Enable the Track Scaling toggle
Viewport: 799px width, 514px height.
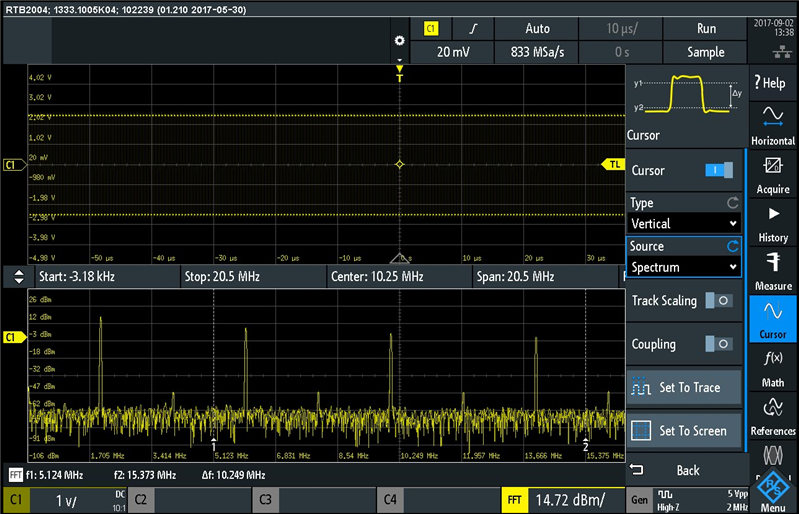pyautogui.click(x=718, y=301)
